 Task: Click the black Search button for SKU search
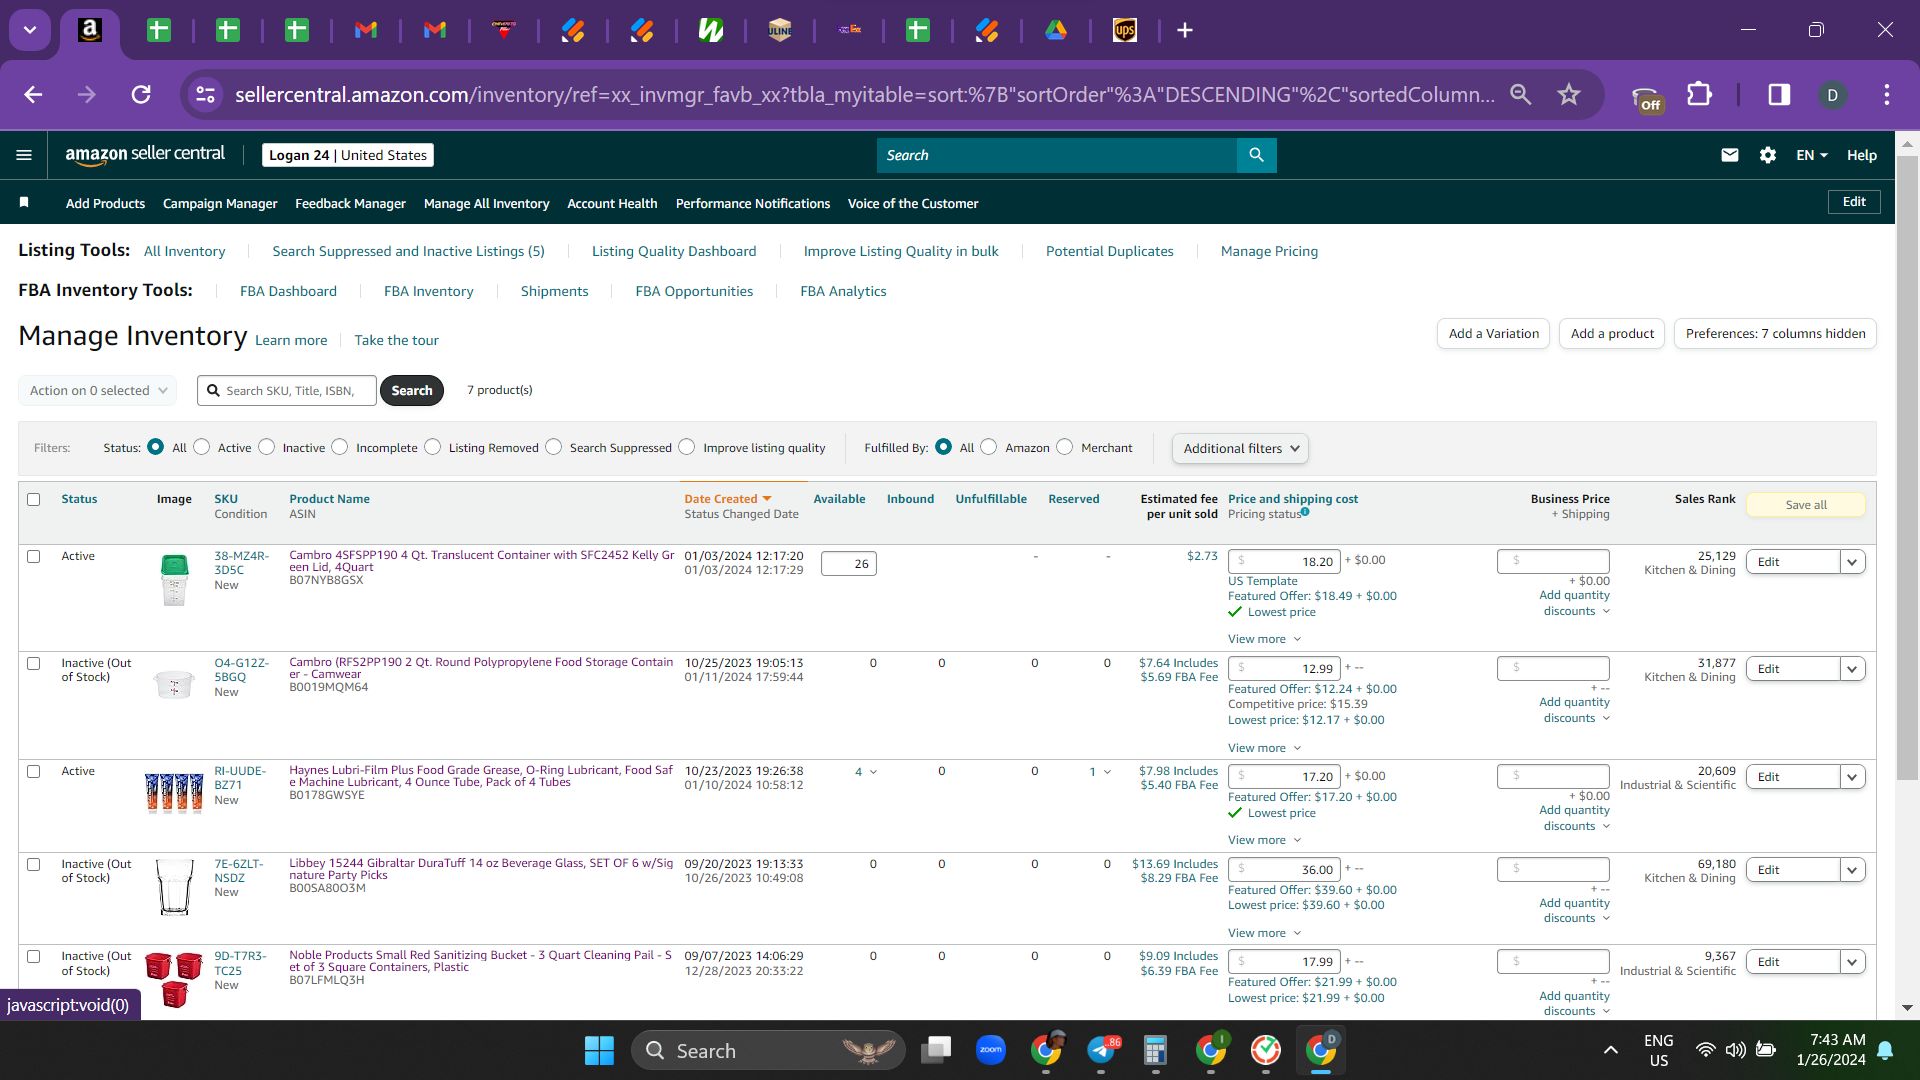(412, 390)
